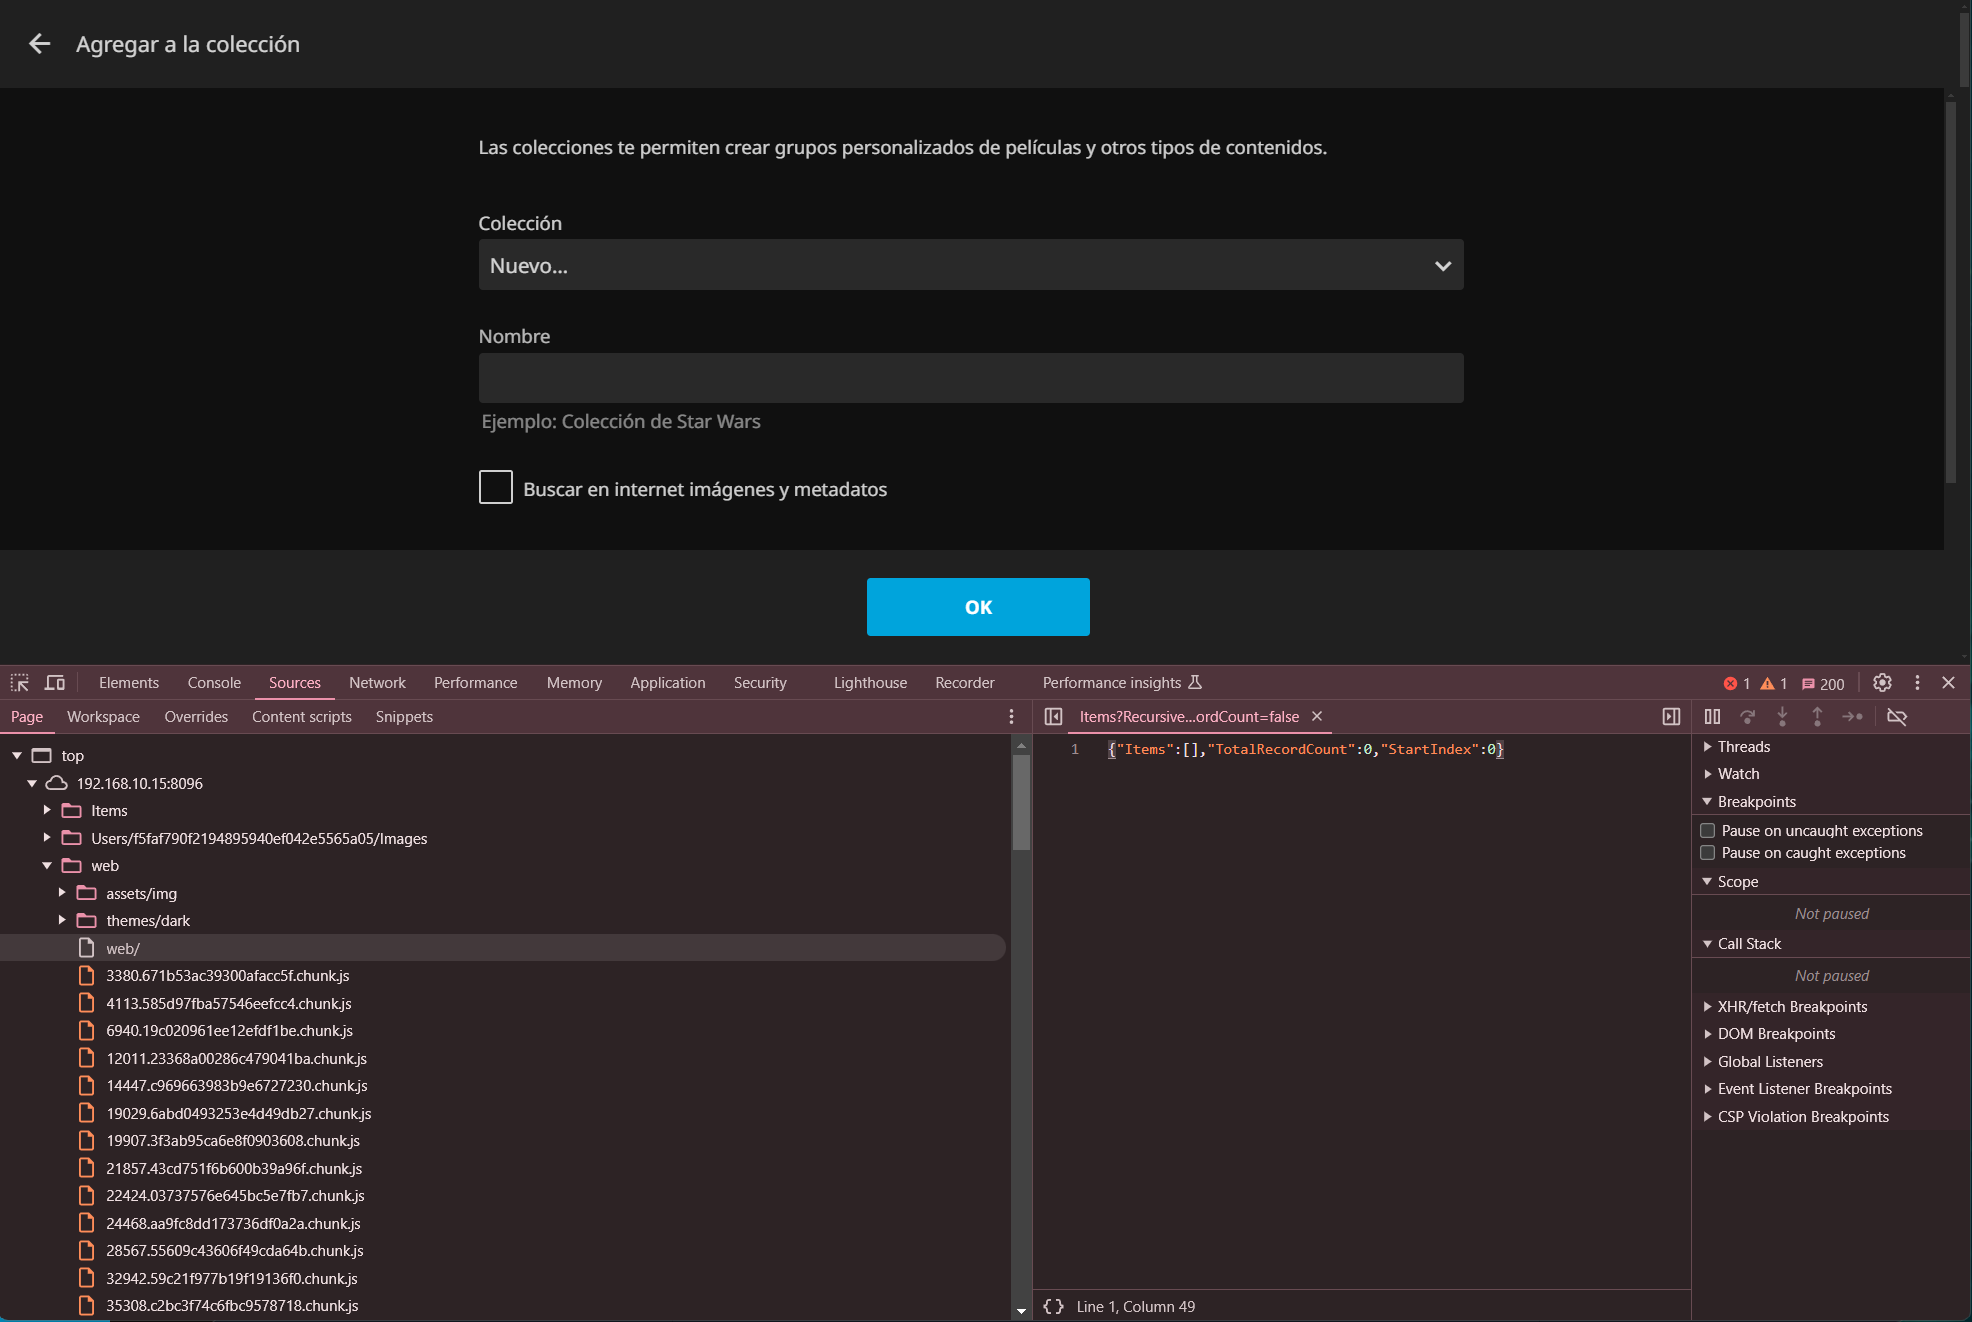Screen dimensions: 1972x1322
Task: Click the pretty print braces icon
Action: click(x=1053, y=1306)
